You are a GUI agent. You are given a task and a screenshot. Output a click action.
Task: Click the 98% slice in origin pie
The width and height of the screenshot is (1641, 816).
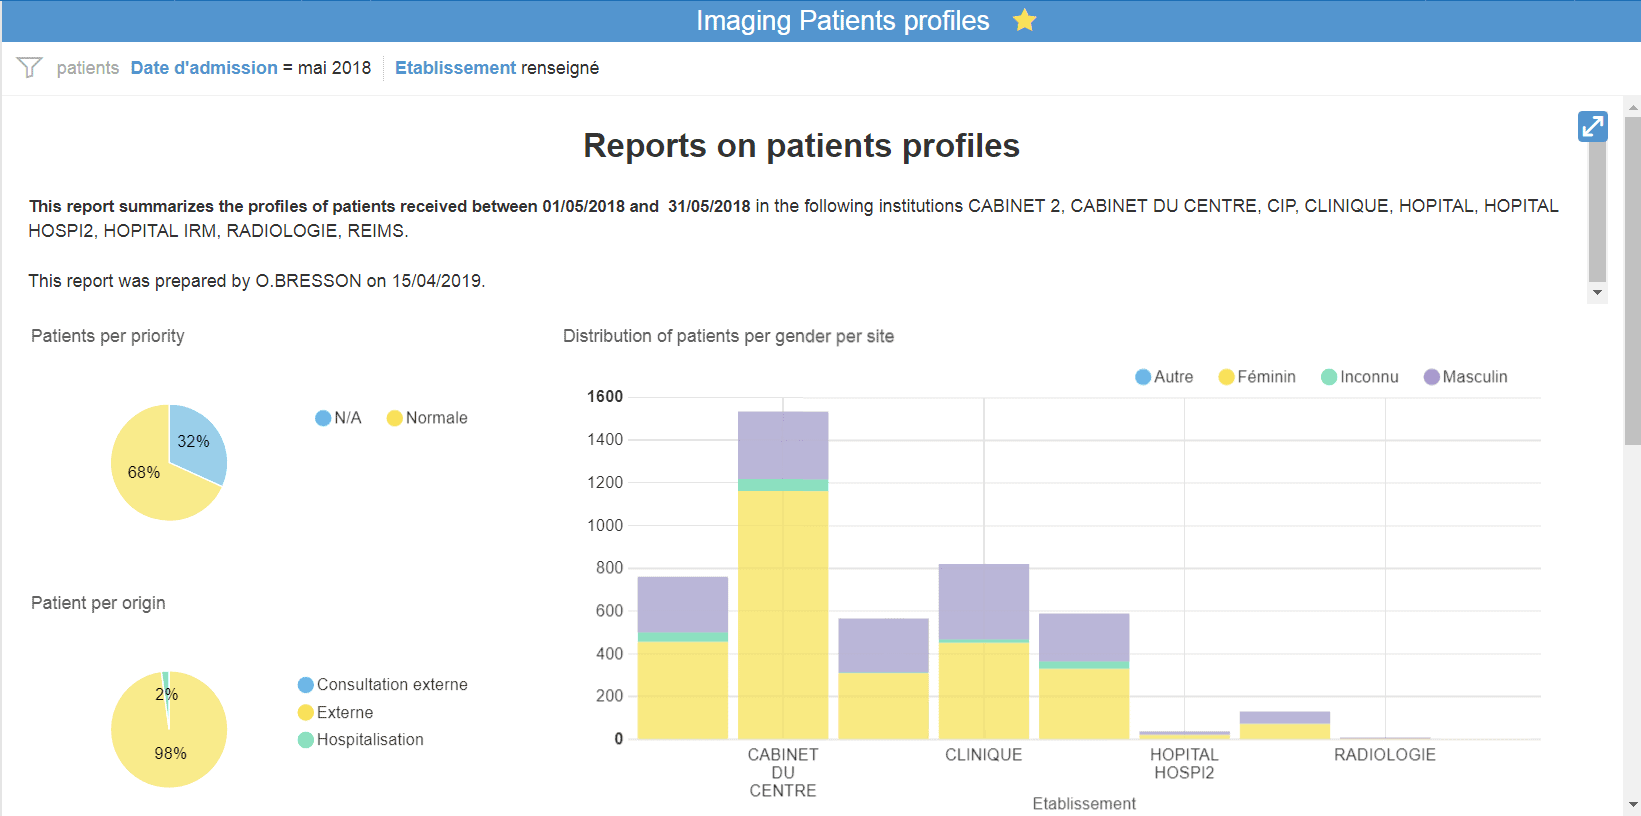[170, 740]
